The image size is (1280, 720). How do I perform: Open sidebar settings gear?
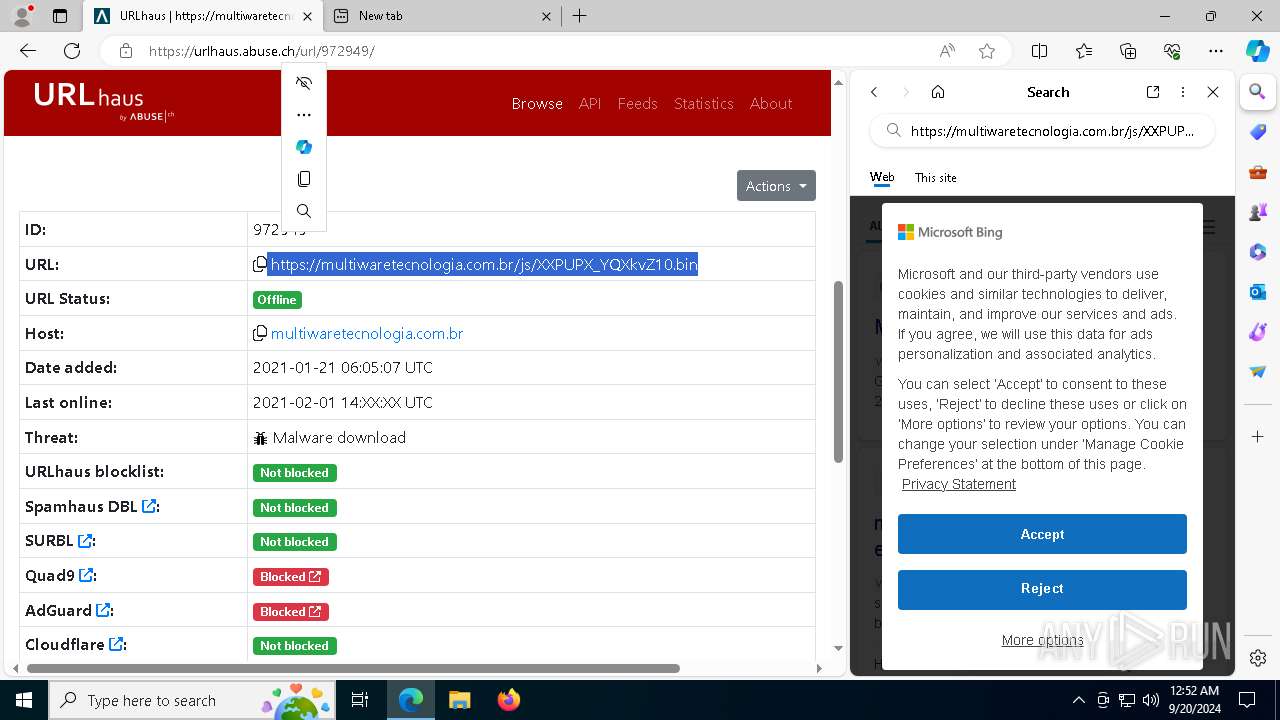tap(1258, 658)
